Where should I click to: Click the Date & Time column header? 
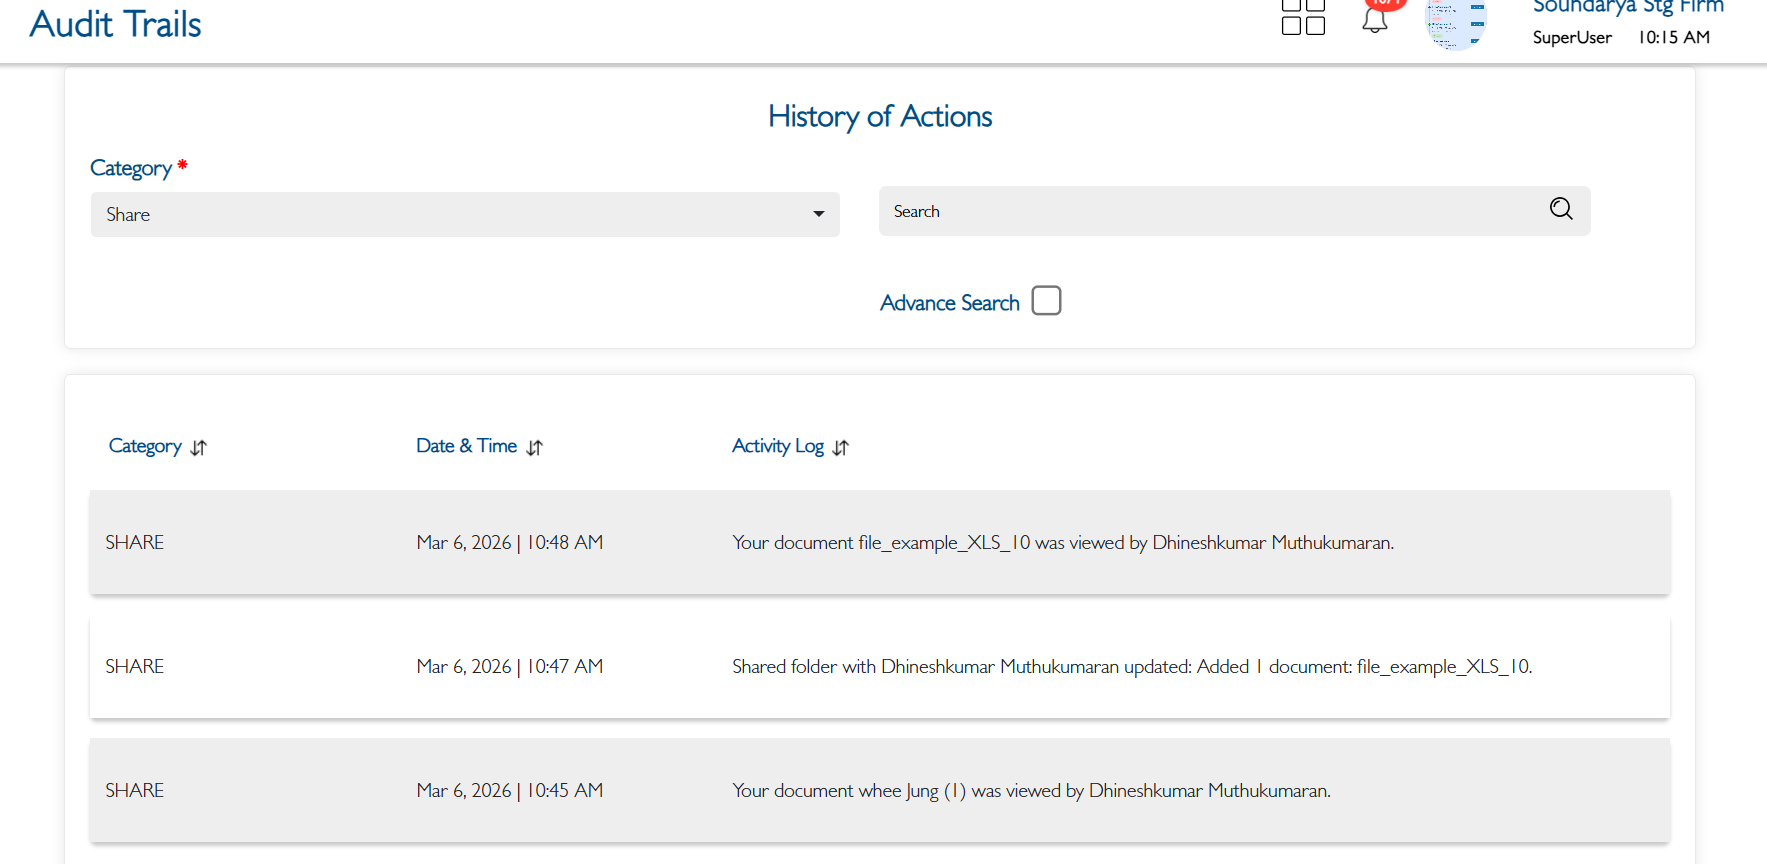[x=466, y=446]
